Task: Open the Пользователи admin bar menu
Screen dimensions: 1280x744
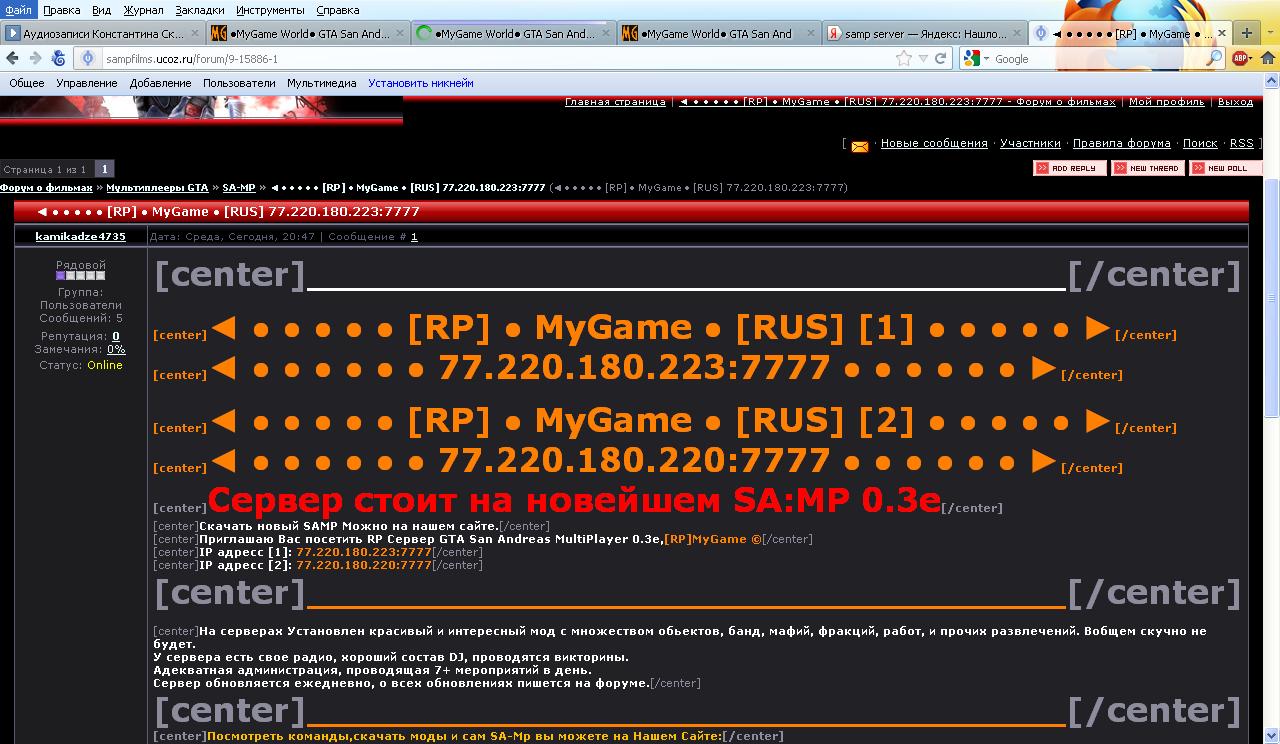Action: pyautogui.click(x=239, y=83)
